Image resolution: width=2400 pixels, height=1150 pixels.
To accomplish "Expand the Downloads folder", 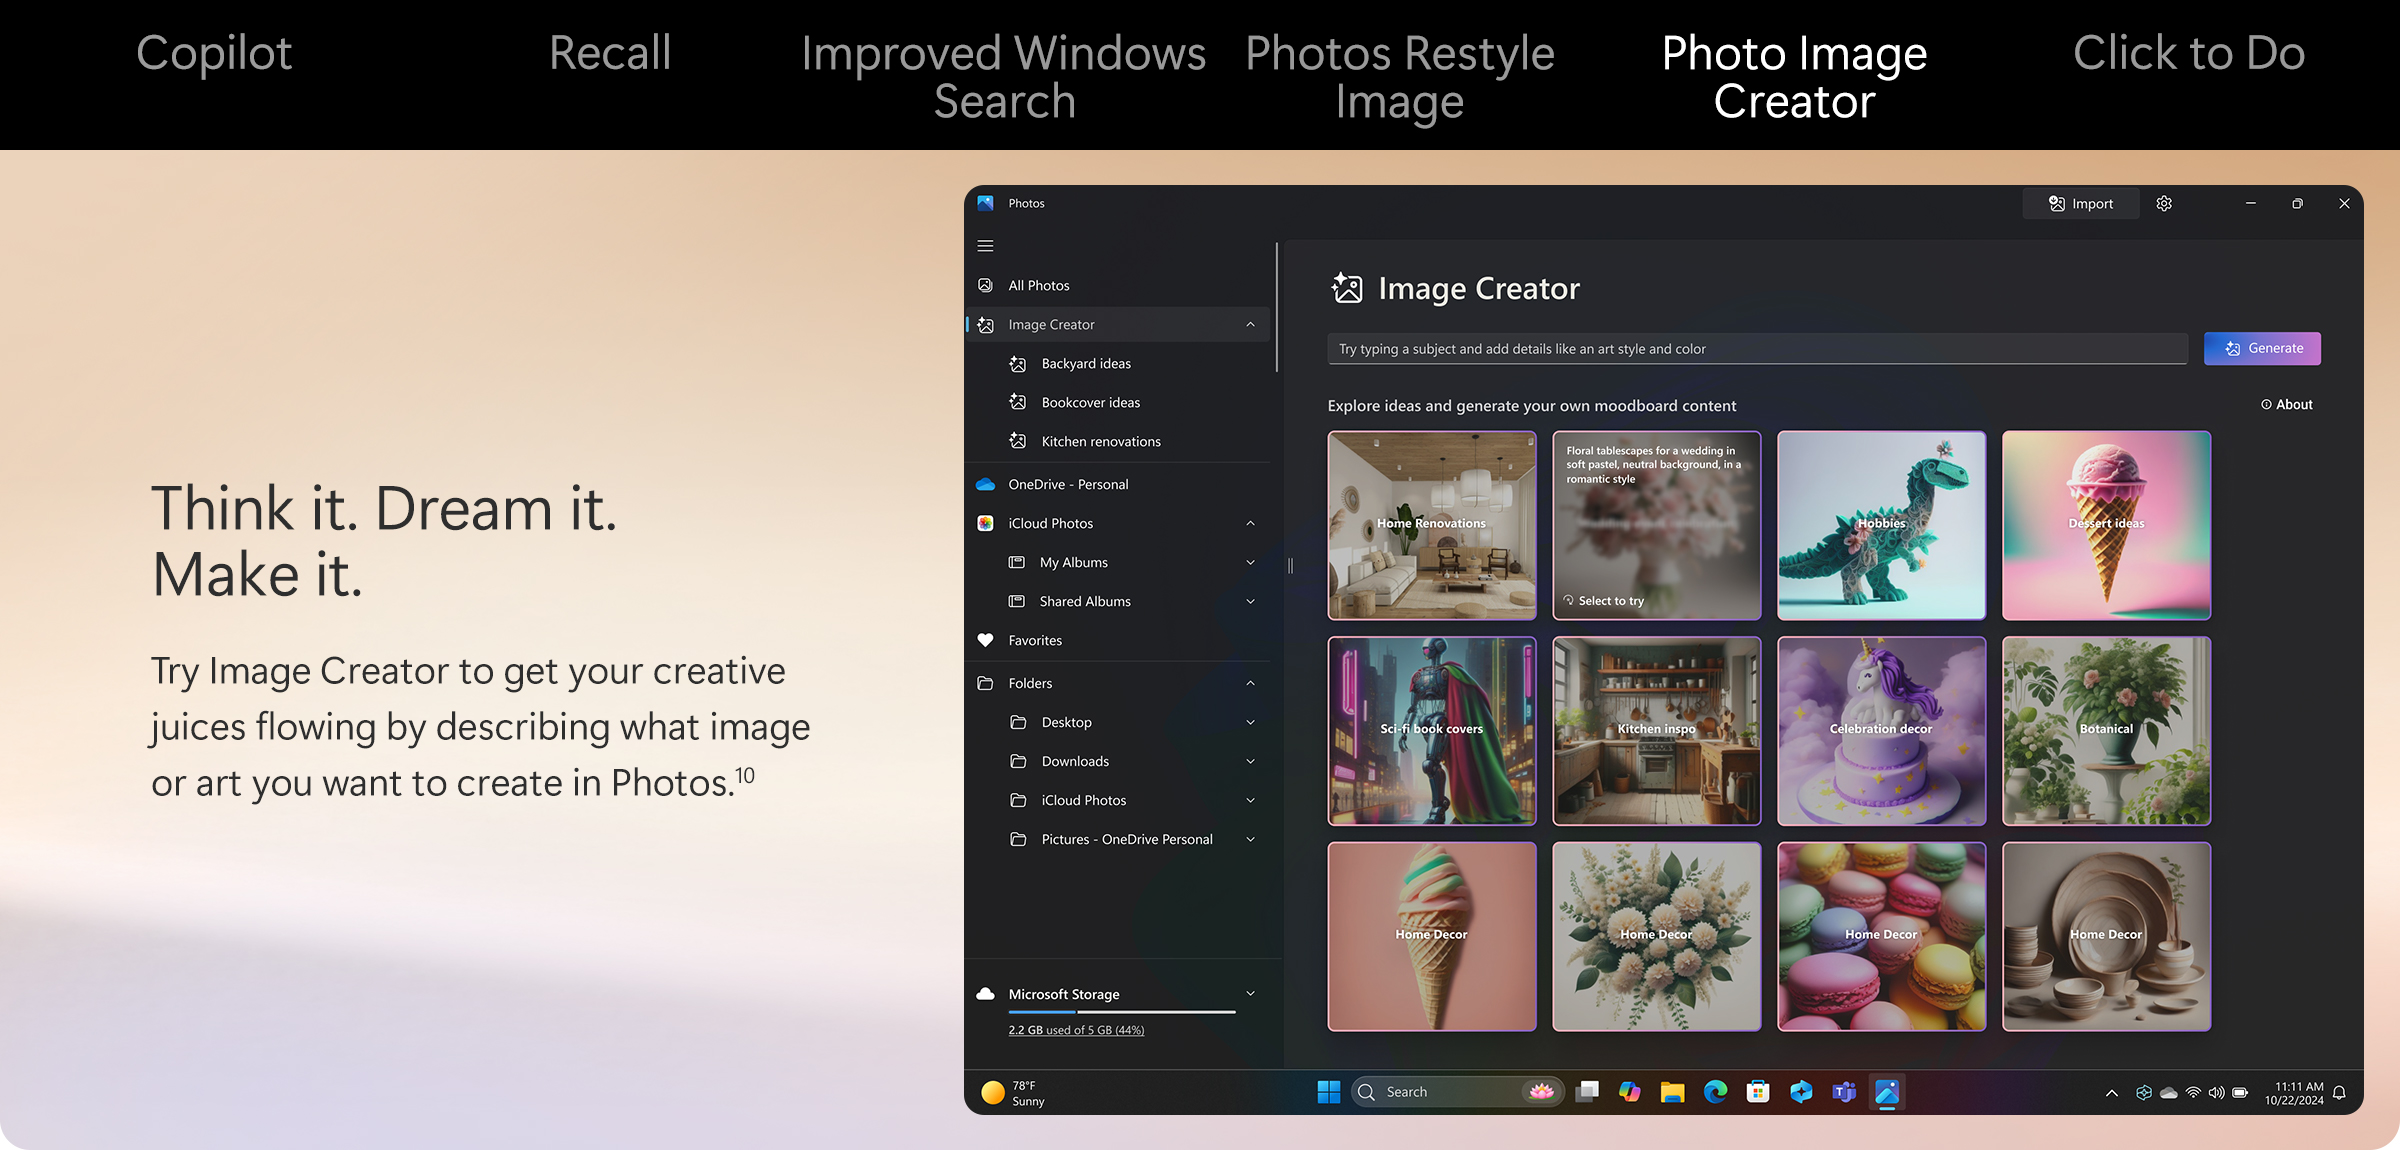I will [1250, 762].
